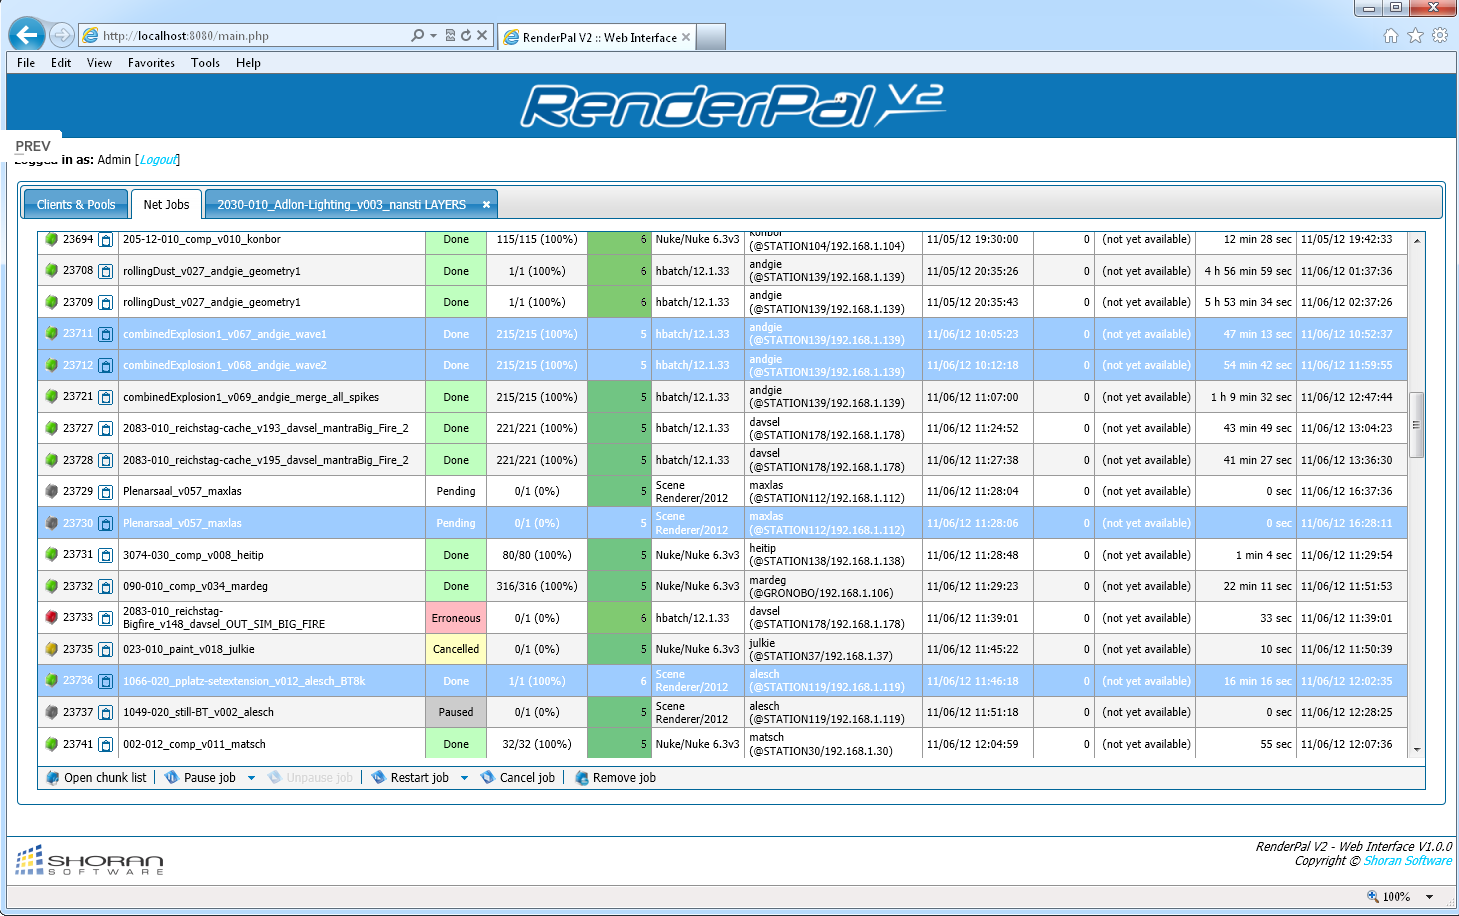
Task: Select job name 002-012_comp_v011_matsch
Action: pyautogui.click(x=194, y=744)
